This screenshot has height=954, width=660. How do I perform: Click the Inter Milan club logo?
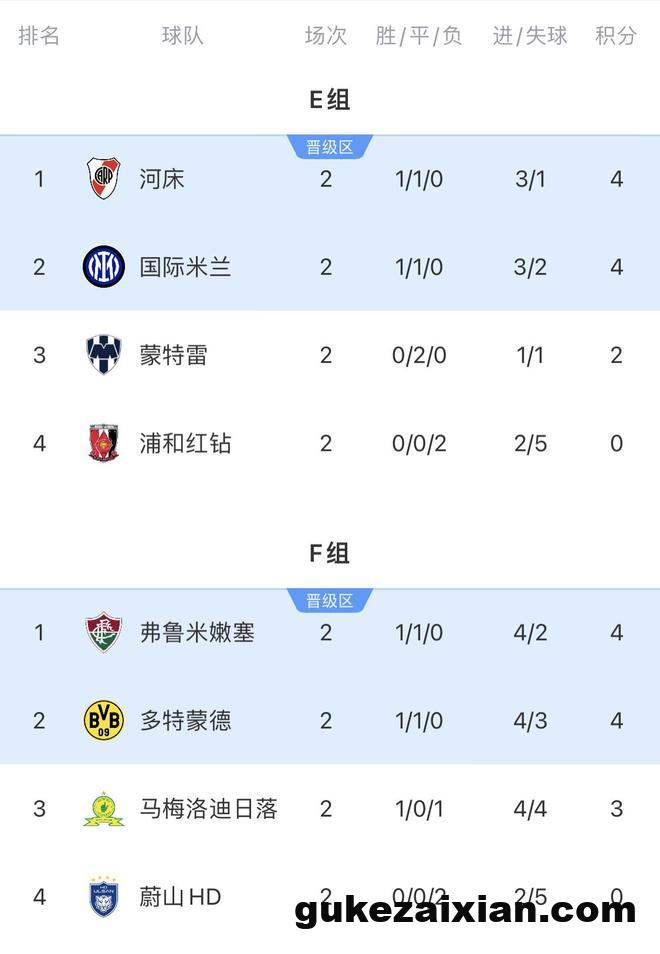click(103, 266)
